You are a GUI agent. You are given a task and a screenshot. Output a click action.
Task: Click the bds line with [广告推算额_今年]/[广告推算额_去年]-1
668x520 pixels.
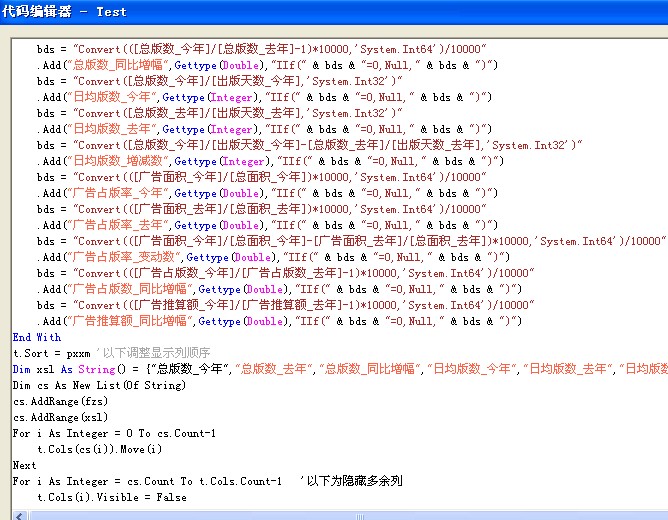[x=285, y=305]
